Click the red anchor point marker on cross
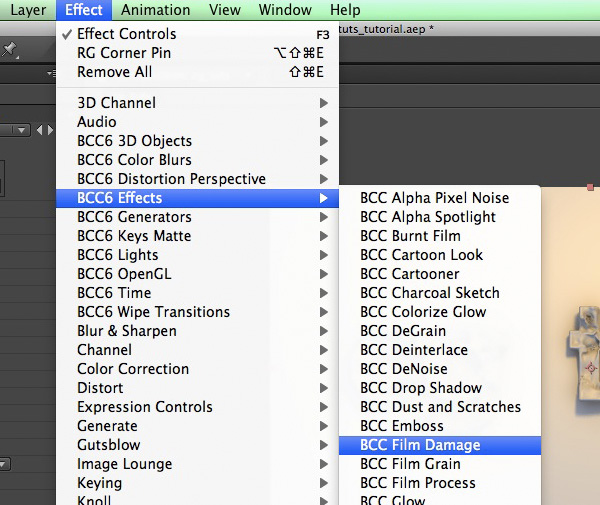Viewport: 600px width, 505px height. [591, 368]
